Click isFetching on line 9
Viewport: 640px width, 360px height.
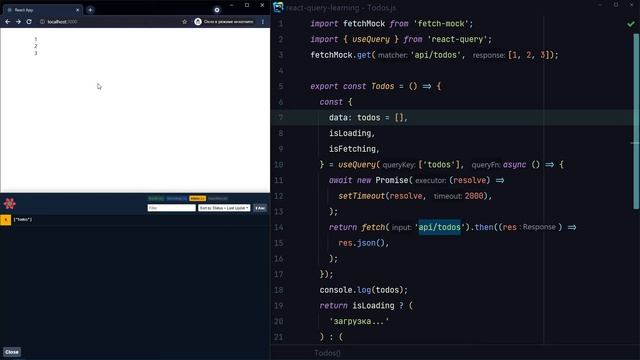coord(352,149)
